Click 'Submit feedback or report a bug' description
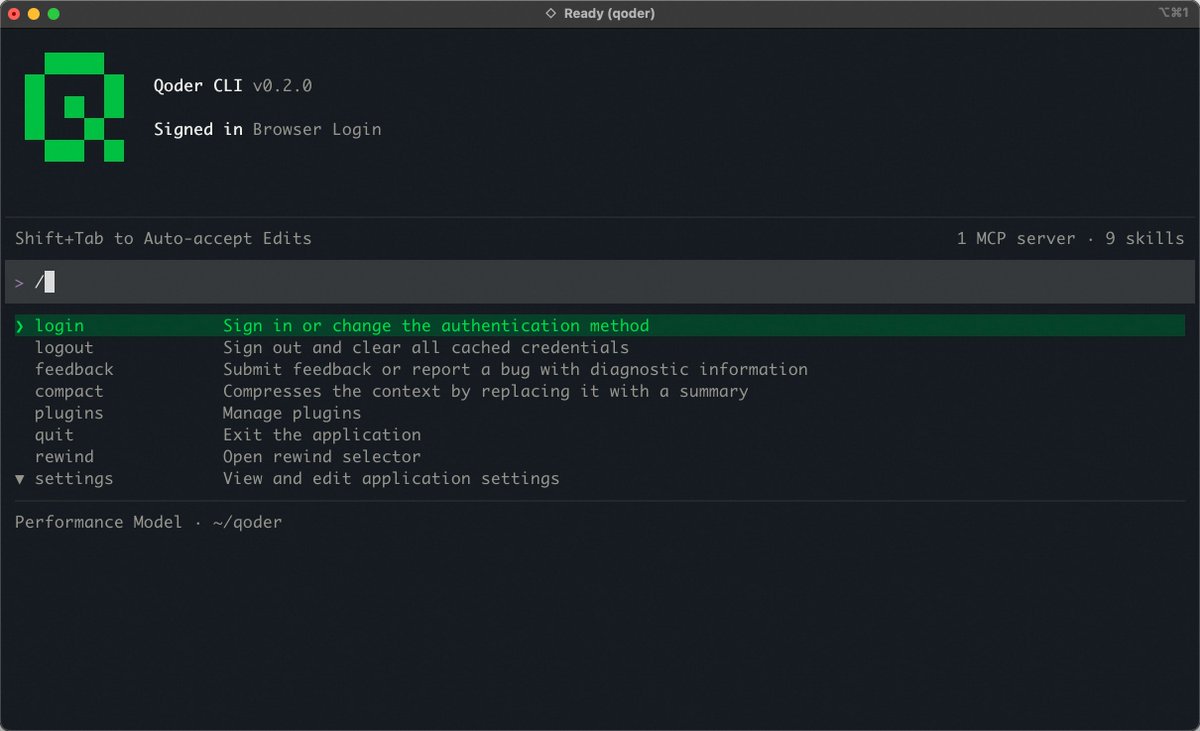The width and height of the screenshot is (1200, 731). tap(515, 370)
